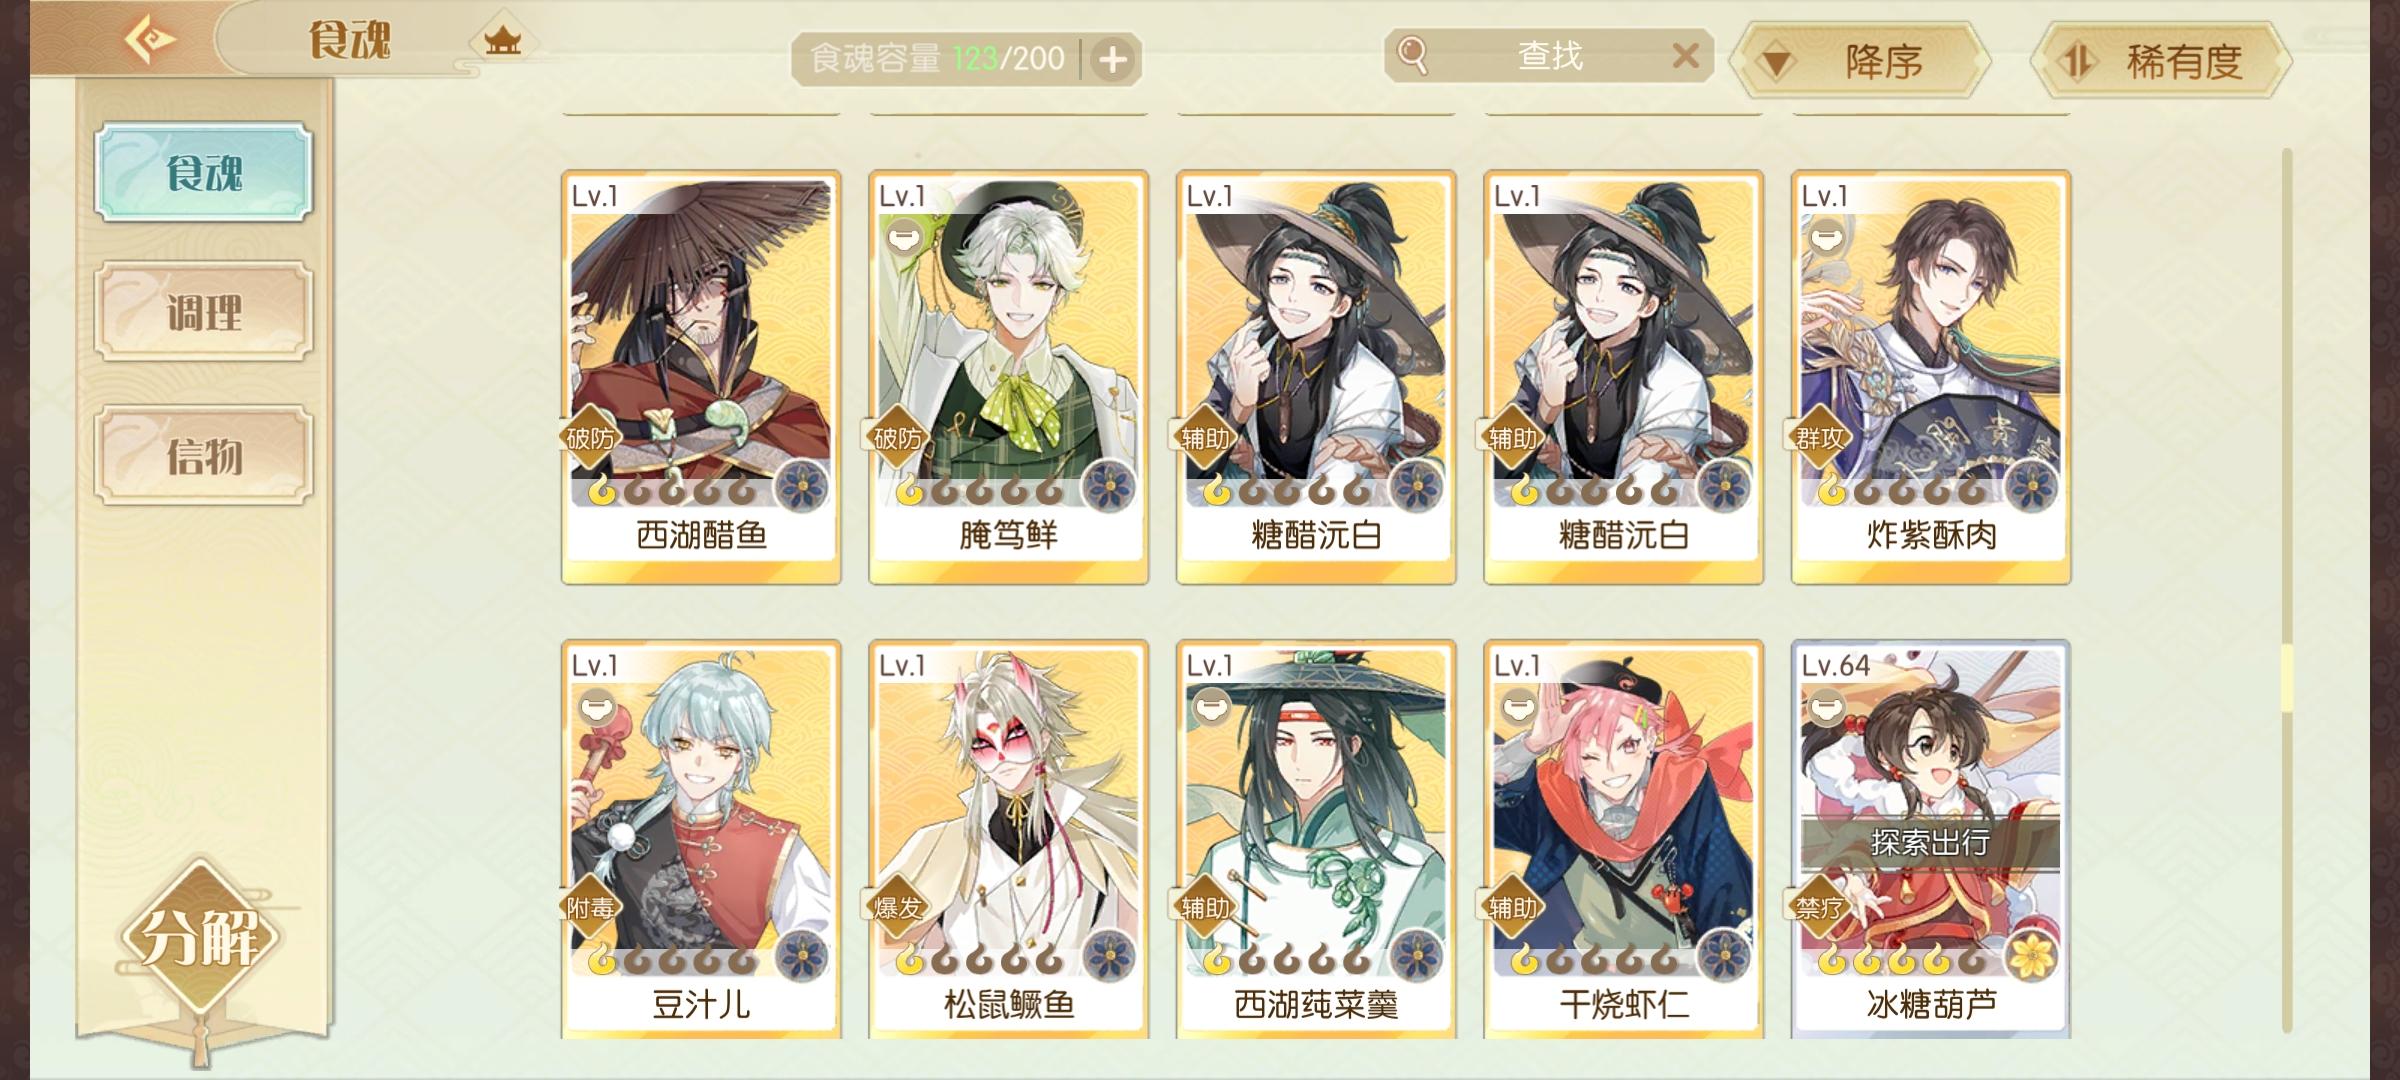Toggle the 降序 sort order
This screenshot has height=1080, width=2400.
[x=1862, y=62]
